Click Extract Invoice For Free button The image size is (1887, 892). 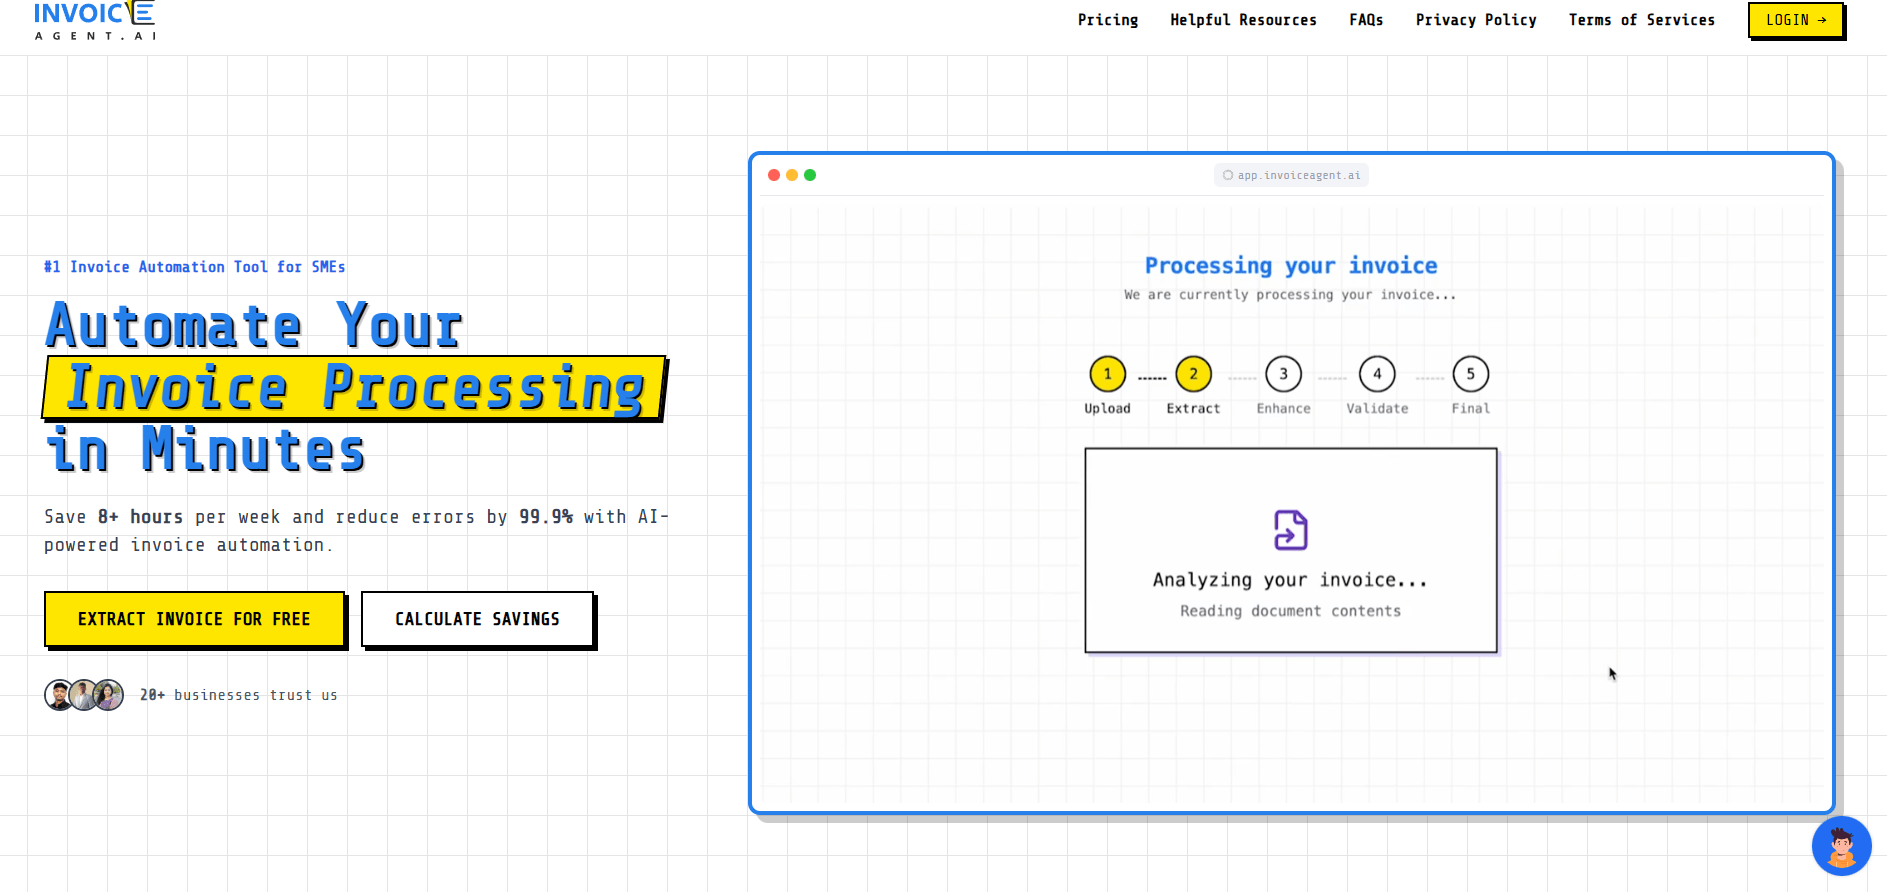coord(195,619)
